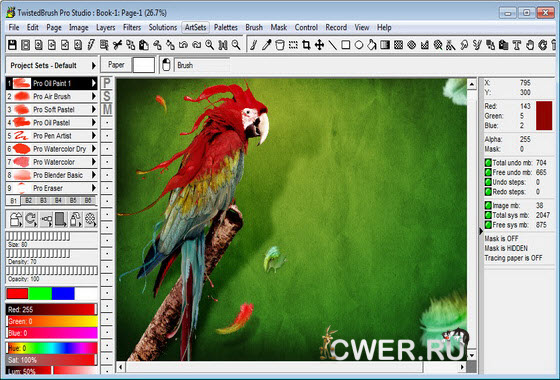This screenshot has width=560, height=380.
Task: Click the checkerboard pattern tool icon
Action: 398,45
